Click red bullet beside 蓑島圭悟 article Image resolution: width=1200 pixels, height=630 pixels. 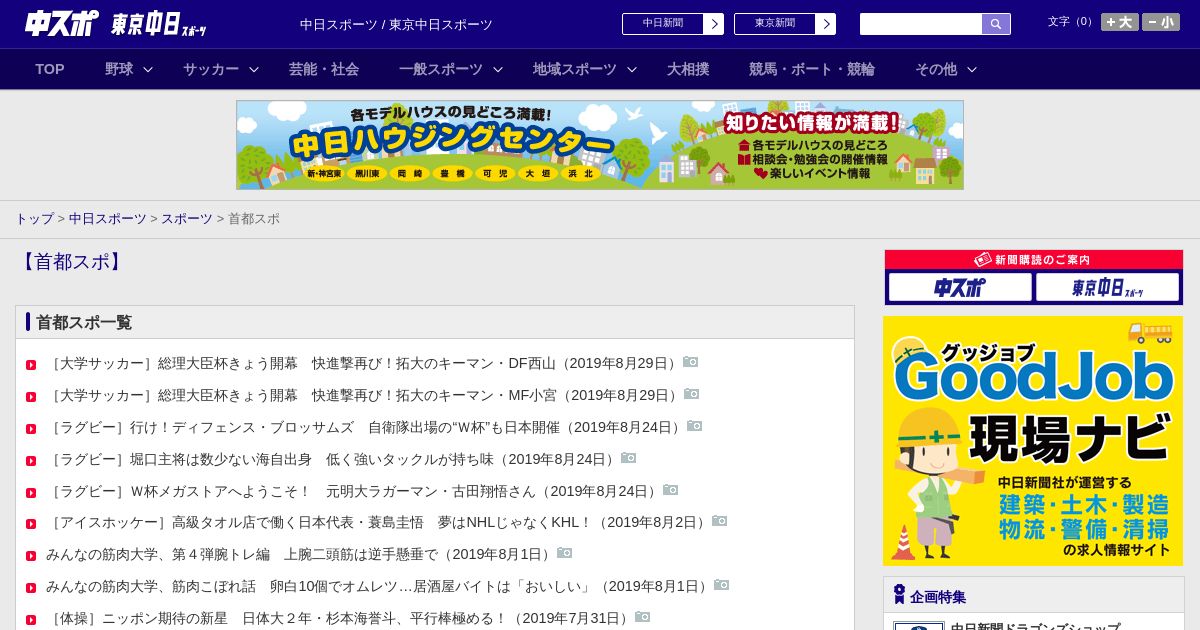(31, 524)
